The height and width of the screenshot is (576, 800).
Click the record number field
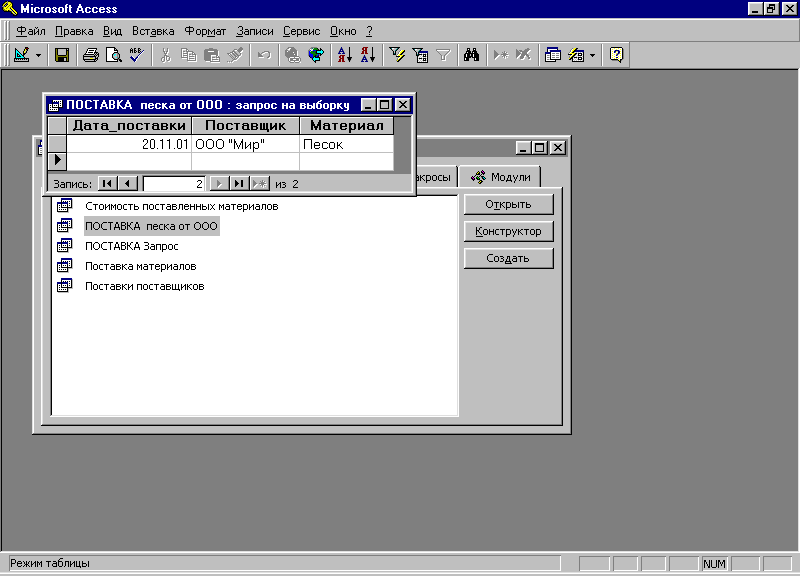[173, 184]
